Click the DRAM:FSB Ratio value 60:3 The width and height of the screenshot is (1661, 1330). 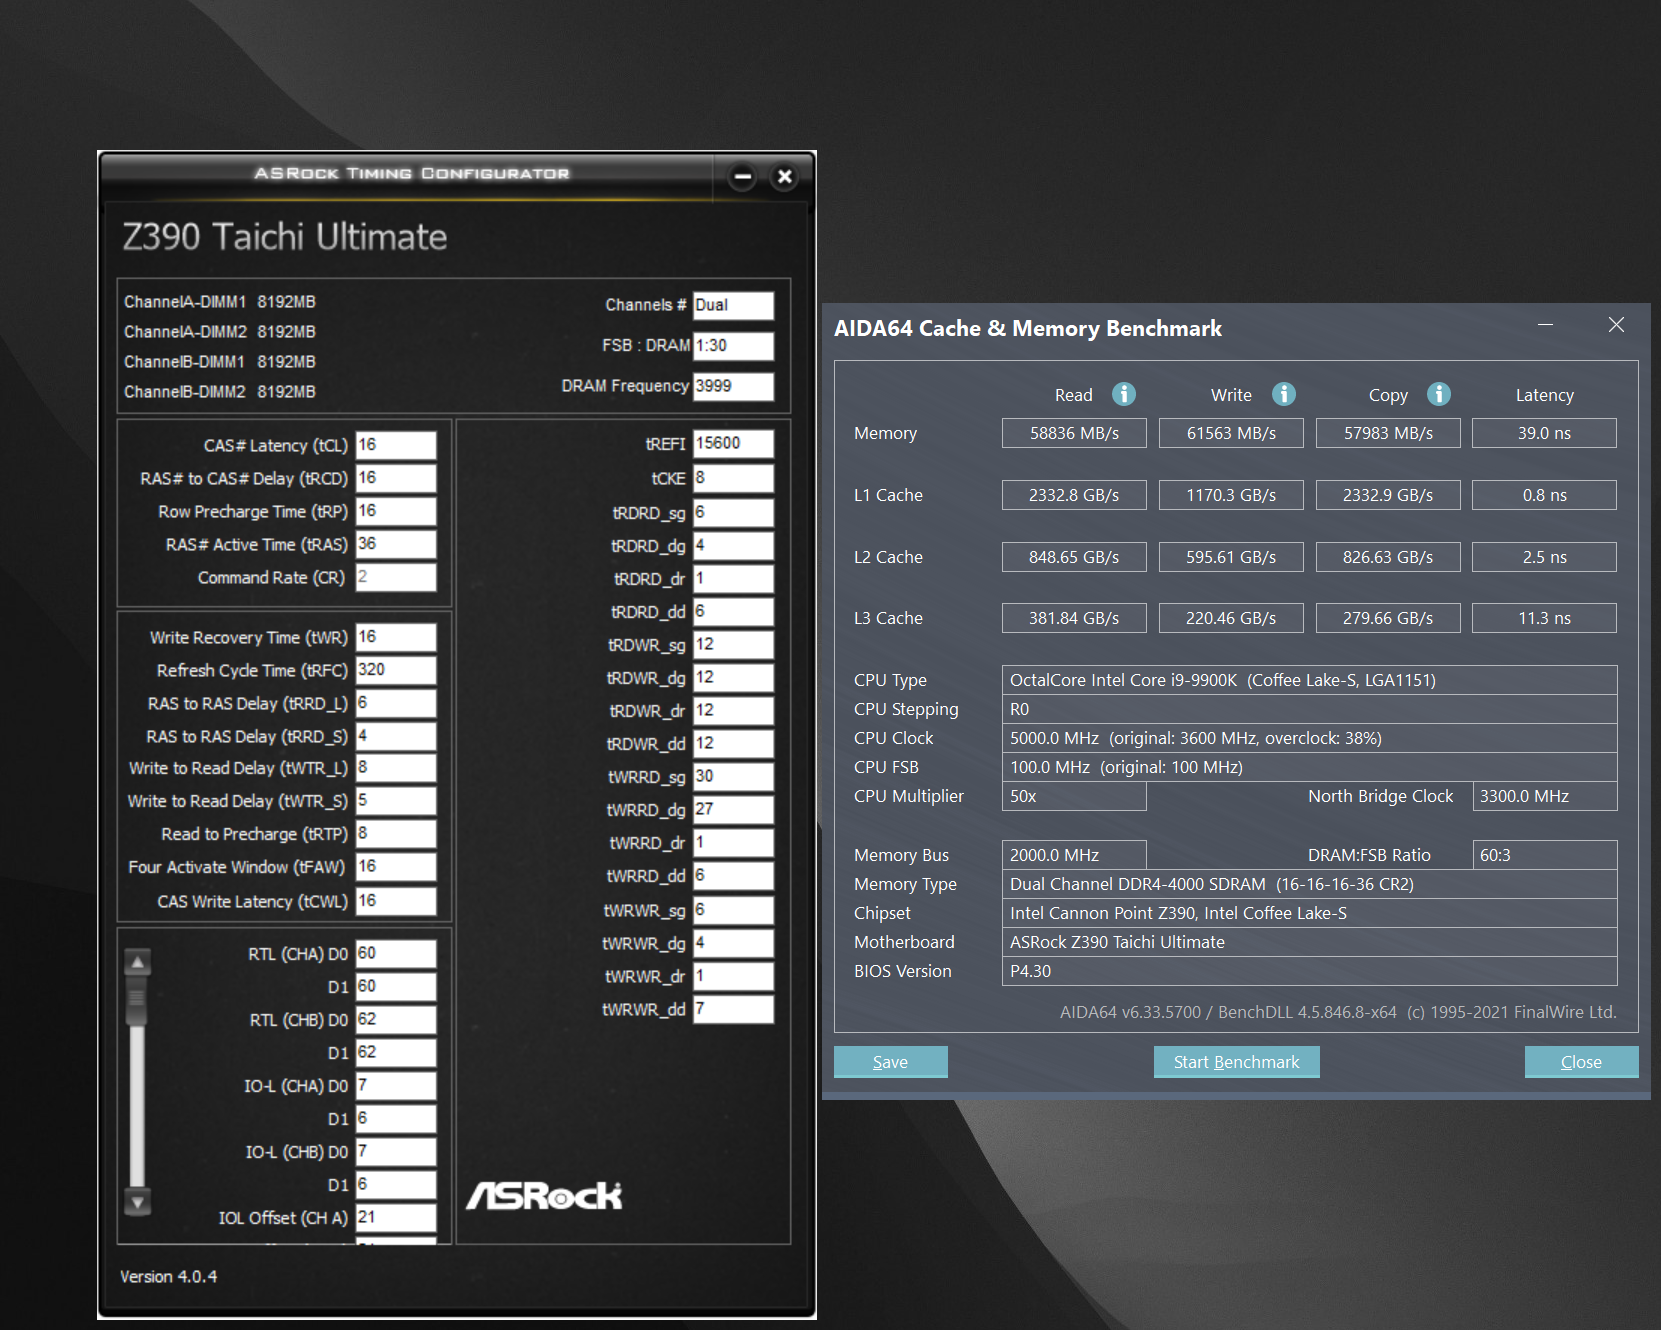click(1544, 855)
